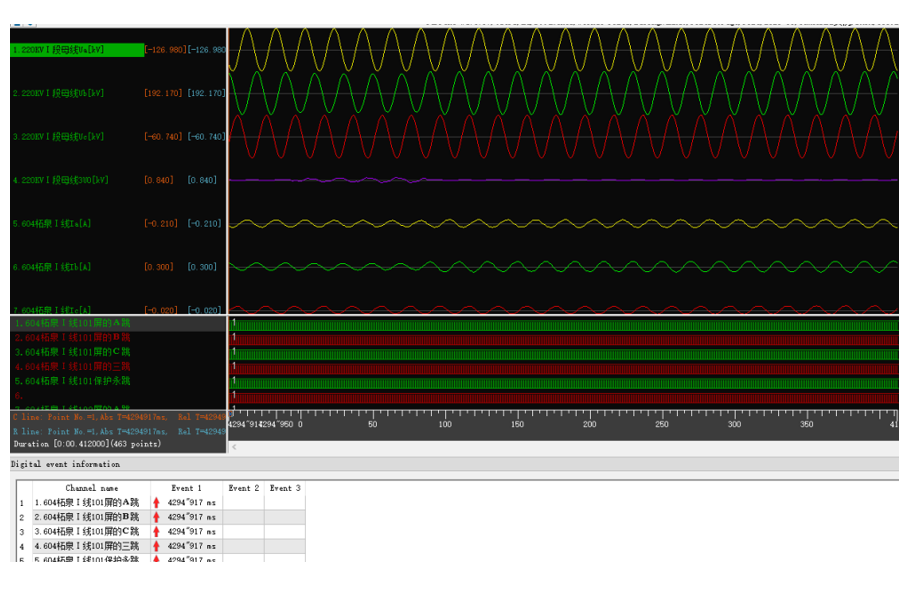The height and width of the screenshot is (597, 904).
Task: Click the 100 ms timeline tick
Action: (445, 424)
